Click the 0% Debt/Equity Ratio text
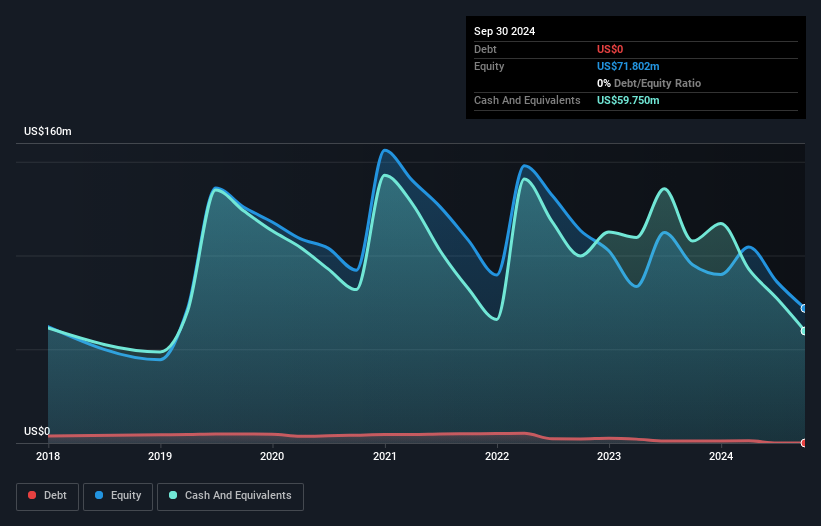 649,83
